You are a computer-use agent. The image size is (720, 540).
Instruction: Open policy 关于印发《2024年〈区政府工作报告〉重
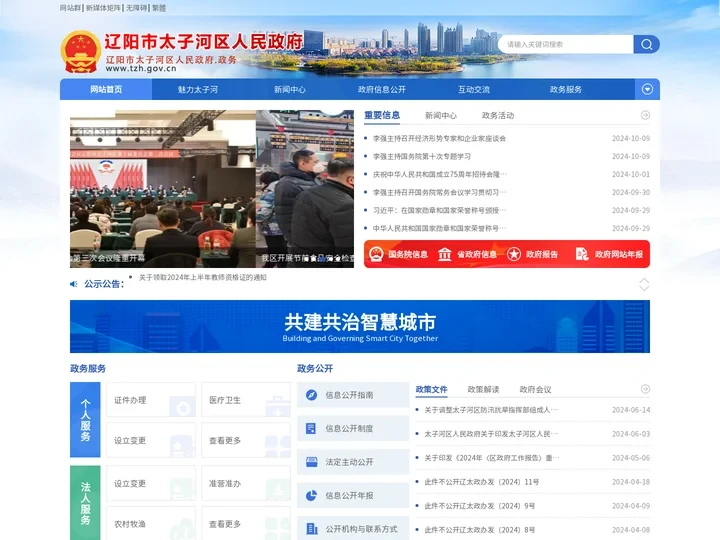(x=492, y=458)
